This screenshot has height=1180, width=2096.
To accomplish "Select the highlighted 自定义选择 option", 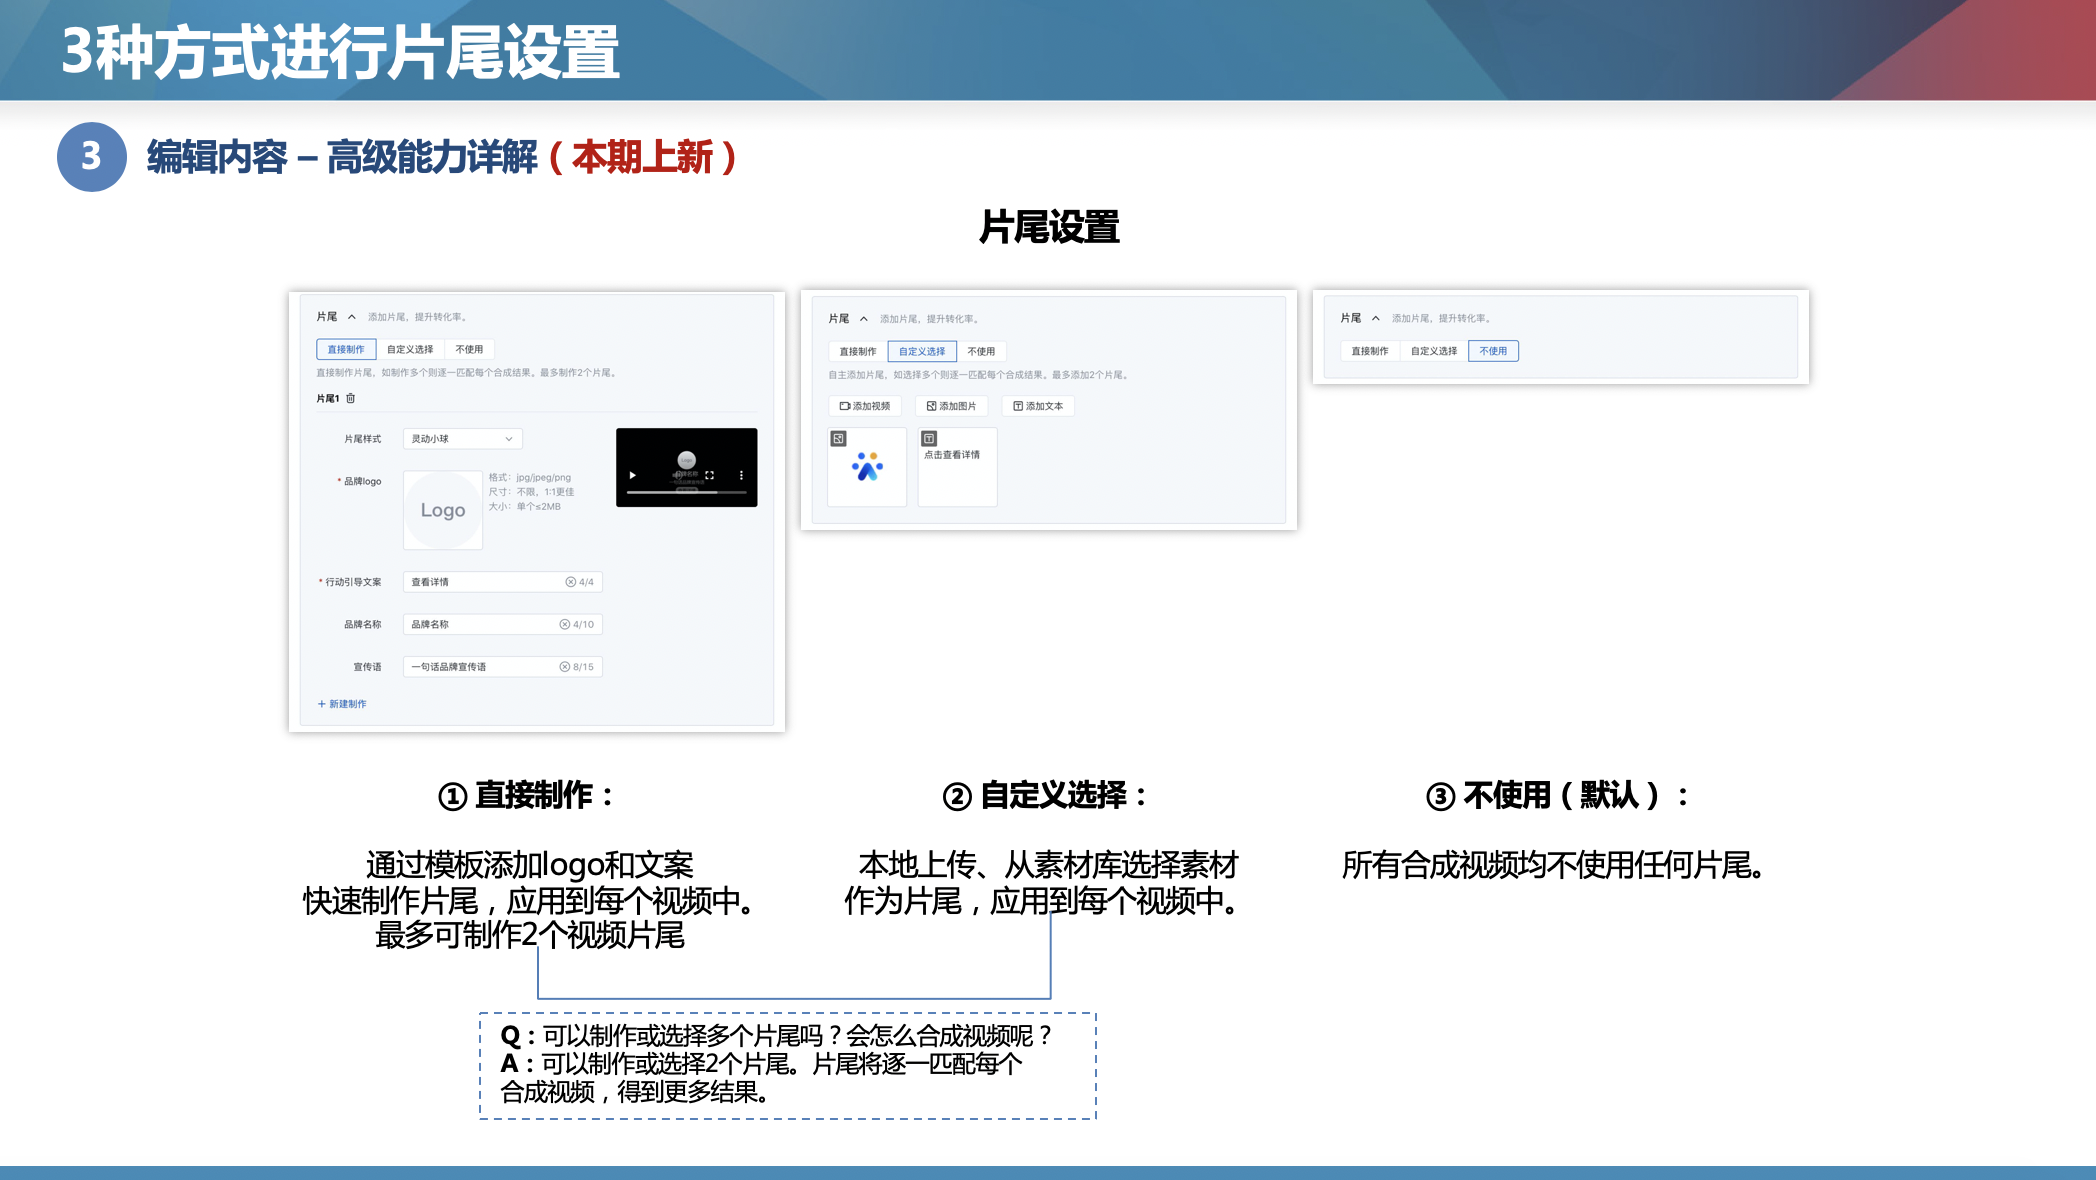I will [921, 351].
